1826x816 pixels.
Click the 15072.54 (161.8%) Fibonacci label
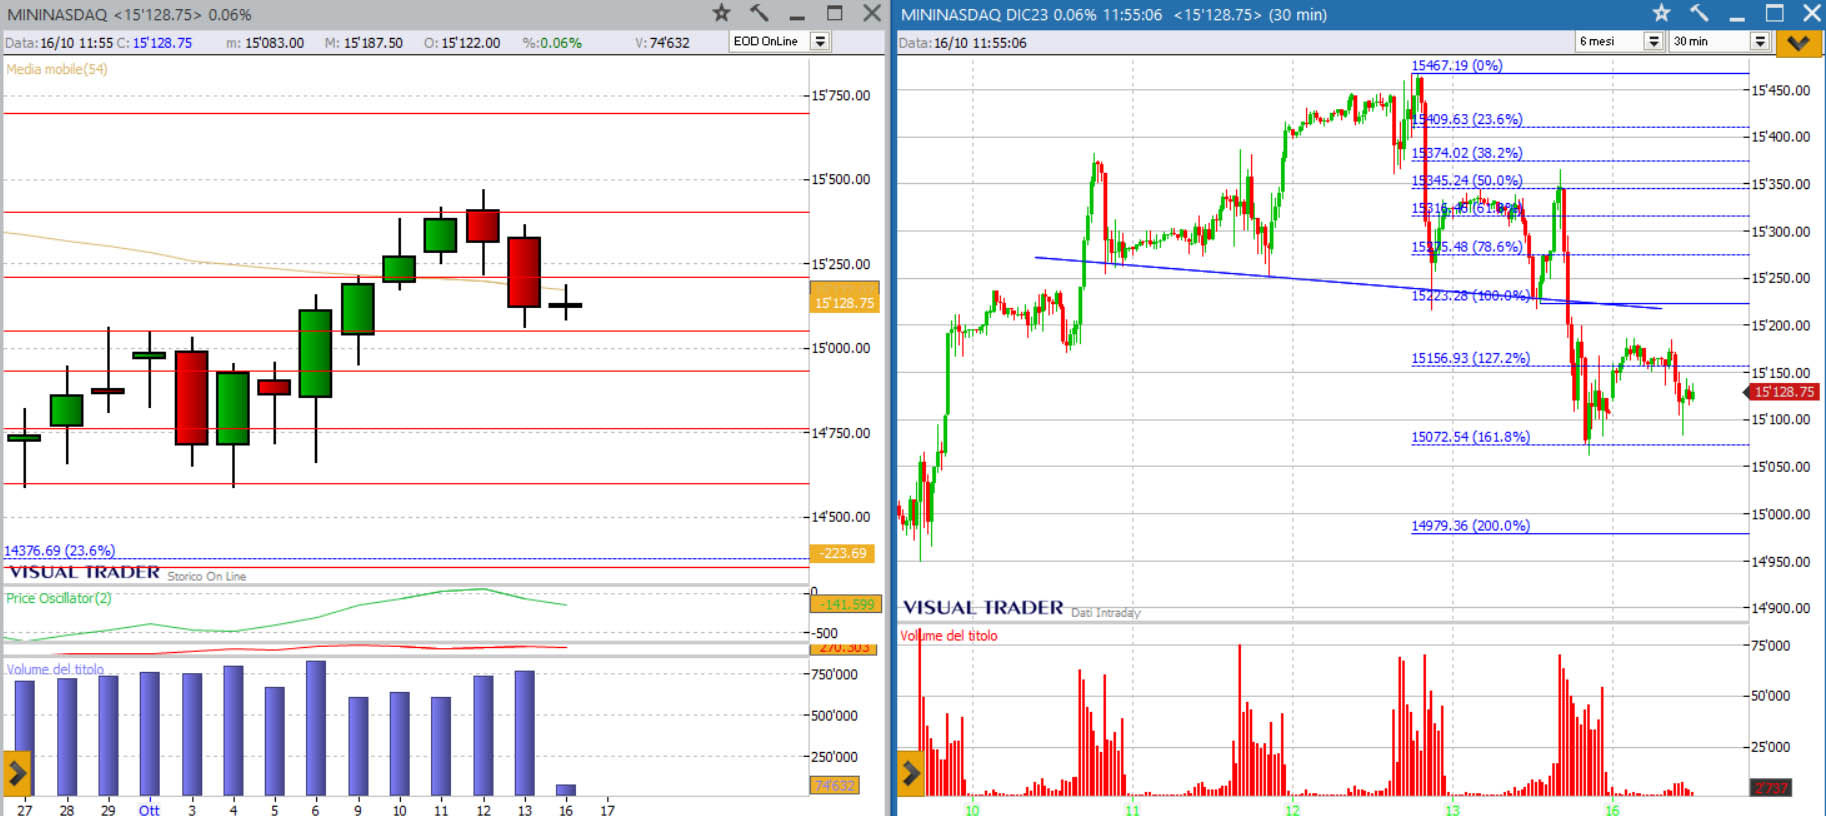tap(1471, 437)
